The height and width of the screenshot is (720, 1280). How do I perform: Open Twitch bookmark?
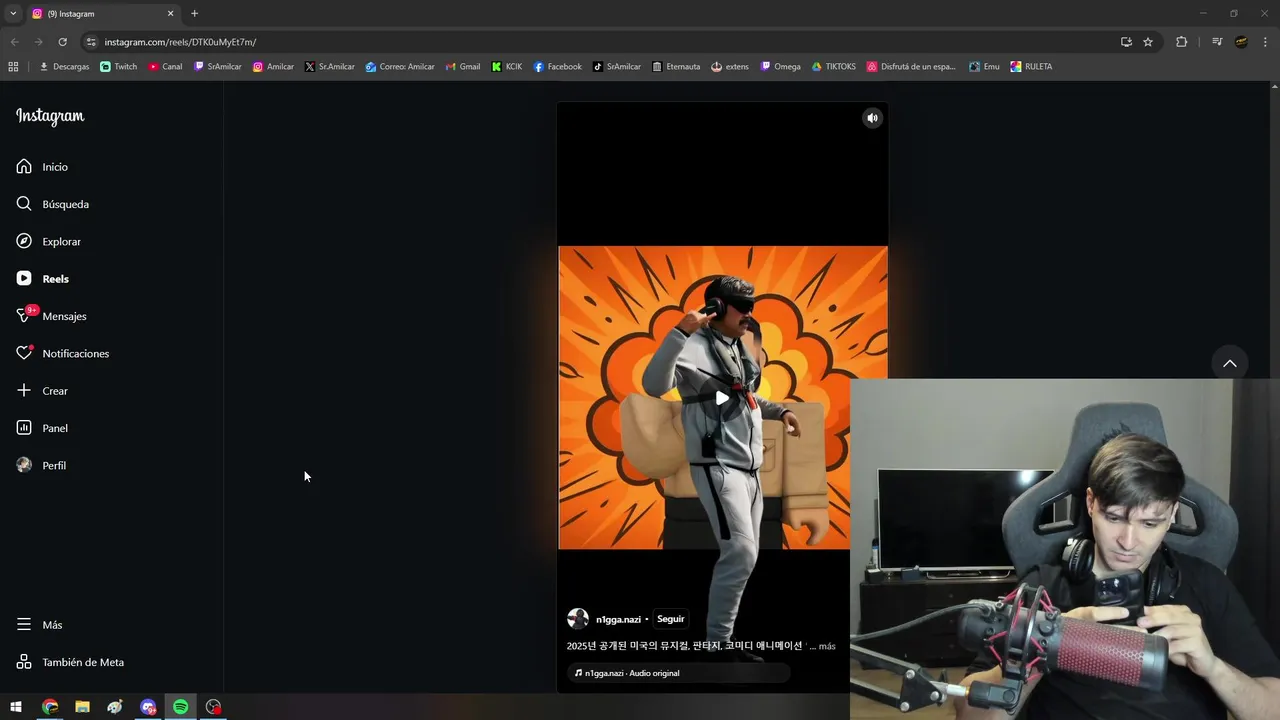(119, 67)
